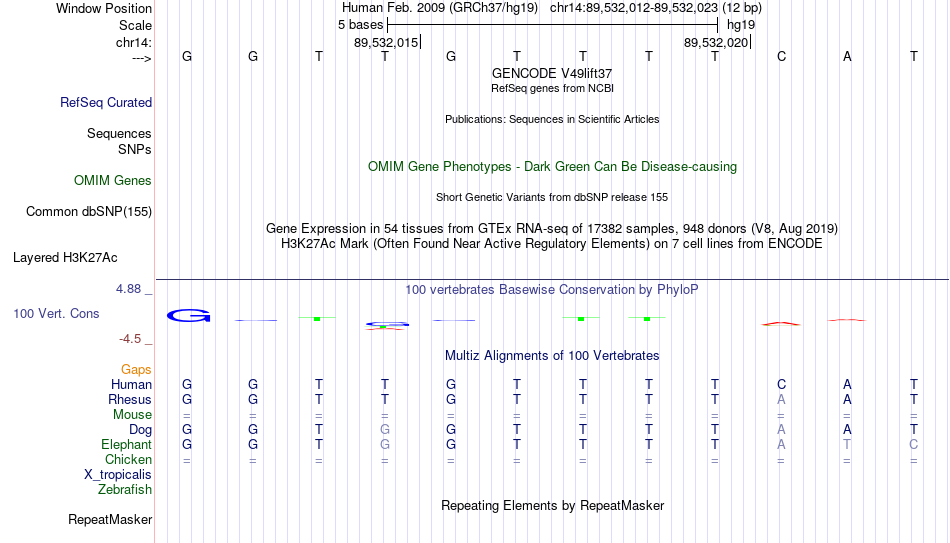This screenshot has height=543, width=950.
Task: Click the chr14: label on the left
Action: (x=134, y=42)
